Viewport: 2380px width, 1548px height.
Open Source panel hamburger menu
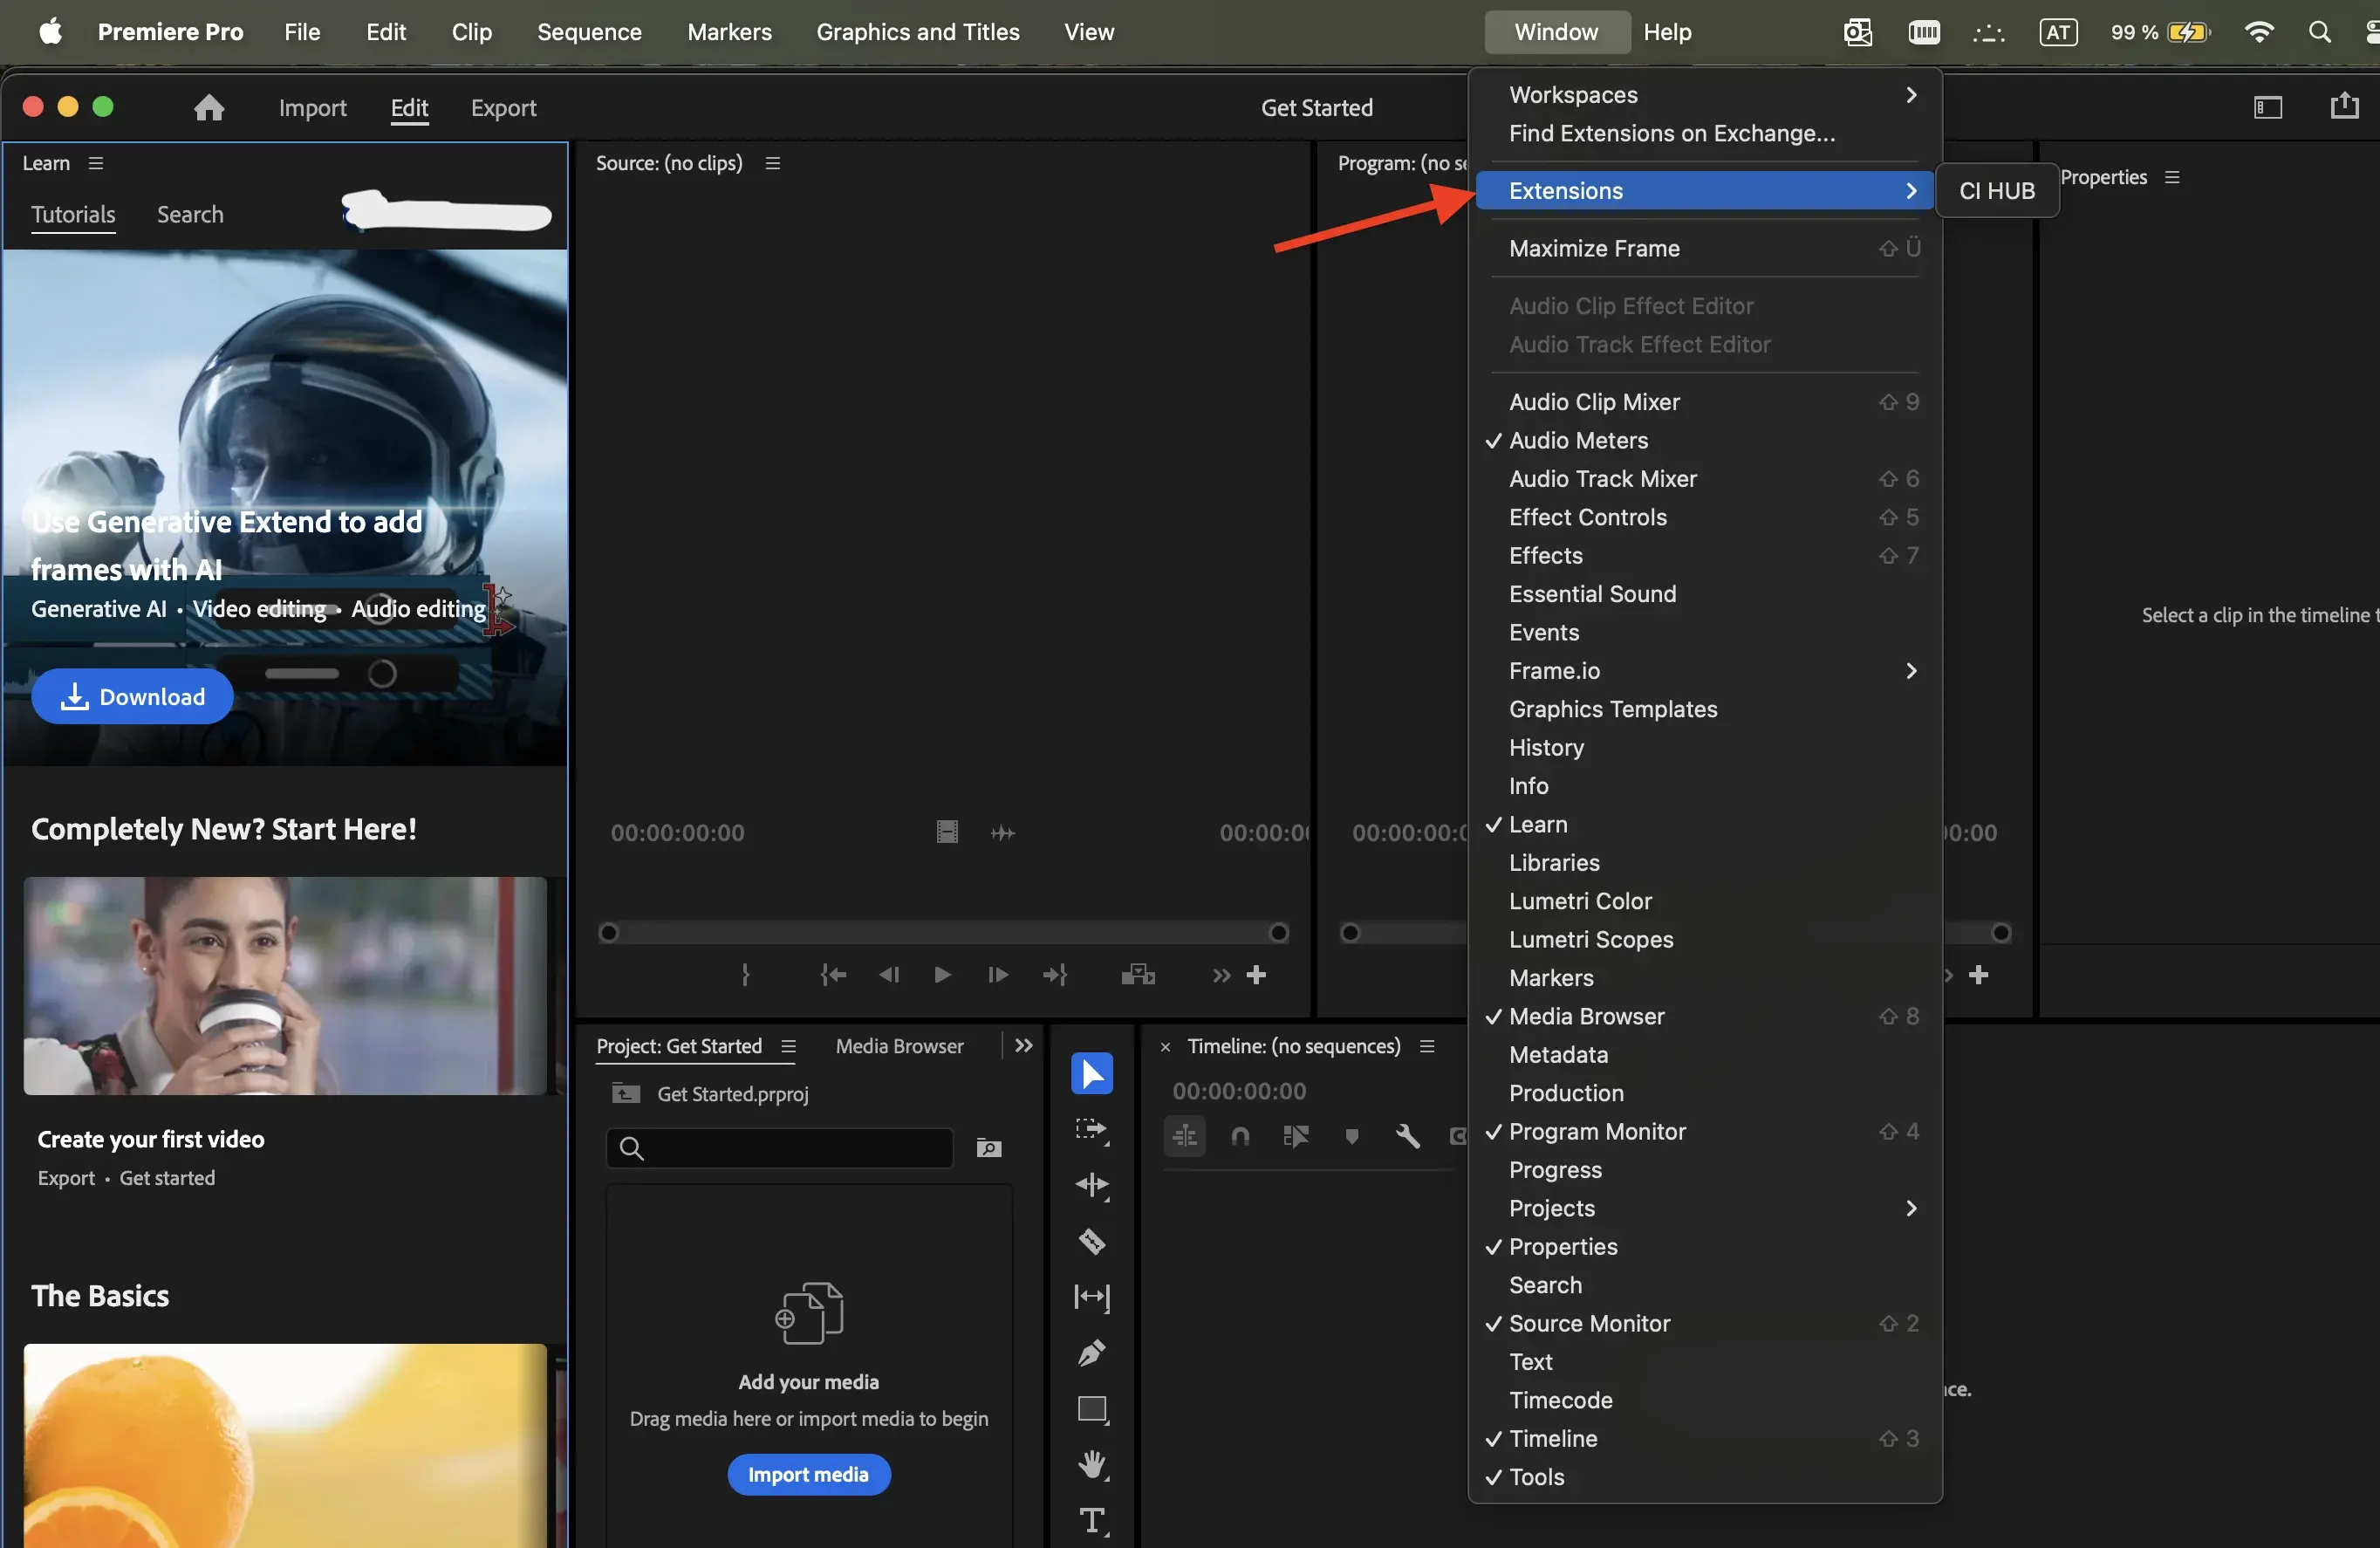coord(772,163)
